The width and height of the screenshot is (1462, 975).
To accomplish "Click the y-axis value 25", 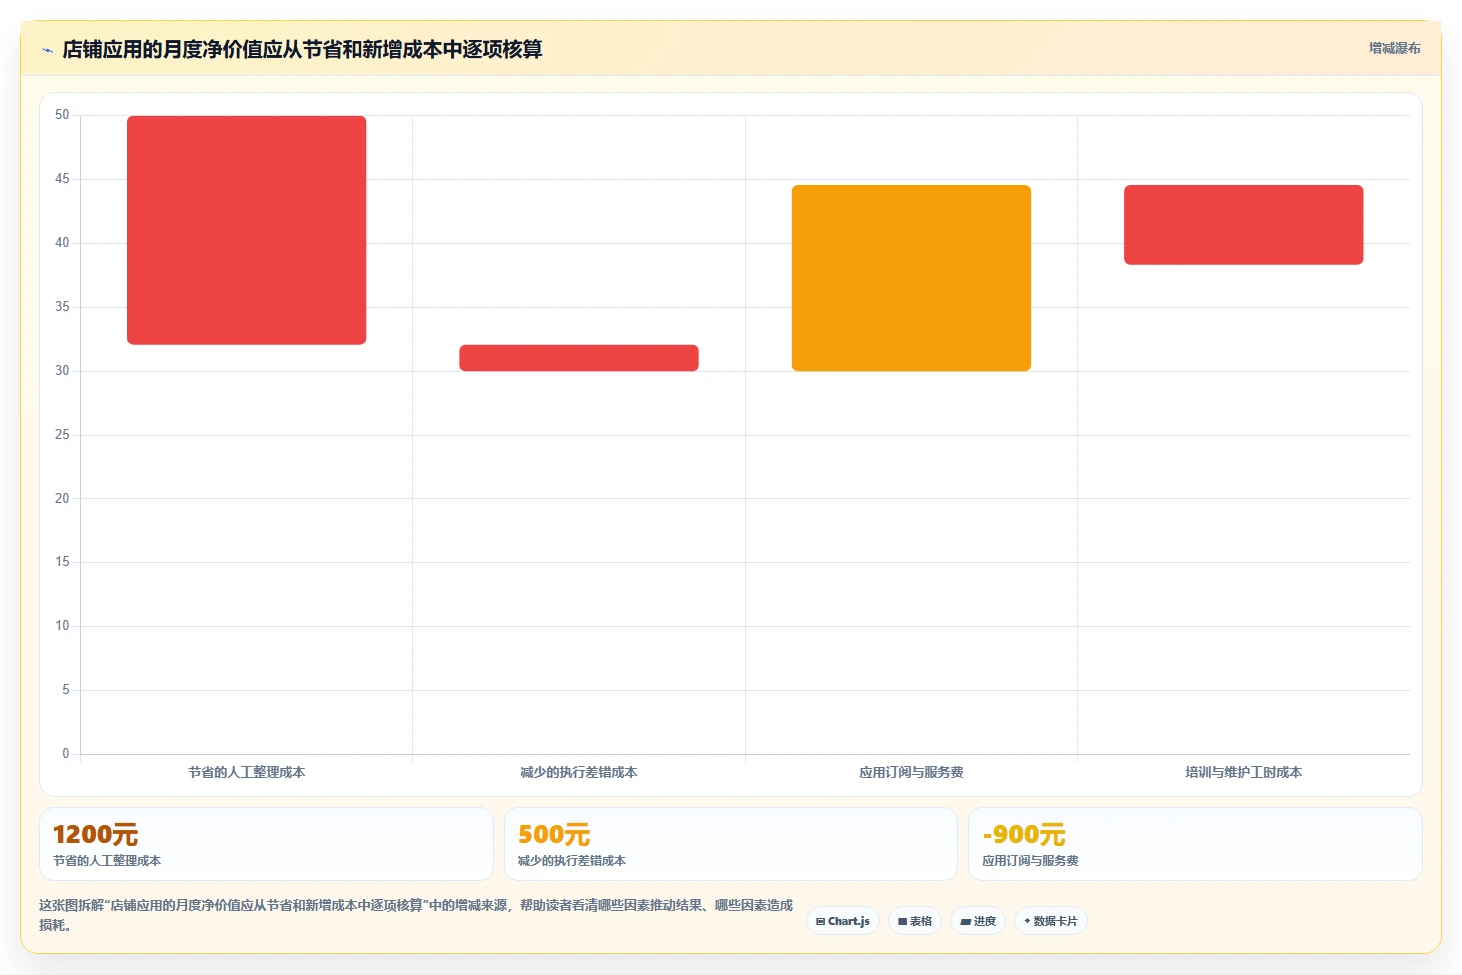I will (62, 435).
